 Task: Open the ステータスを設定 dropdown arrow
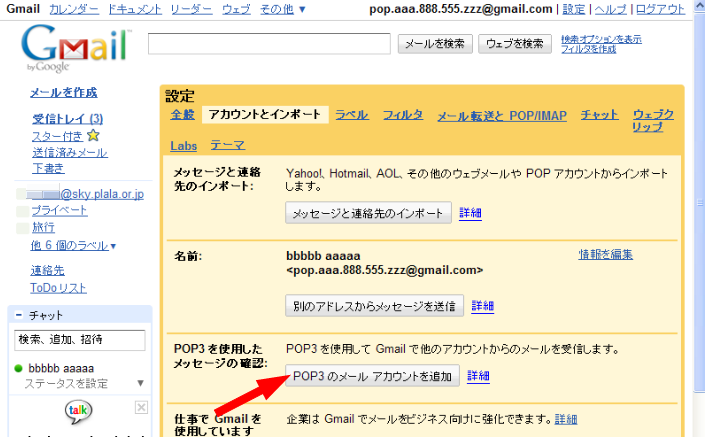[140, 383]
